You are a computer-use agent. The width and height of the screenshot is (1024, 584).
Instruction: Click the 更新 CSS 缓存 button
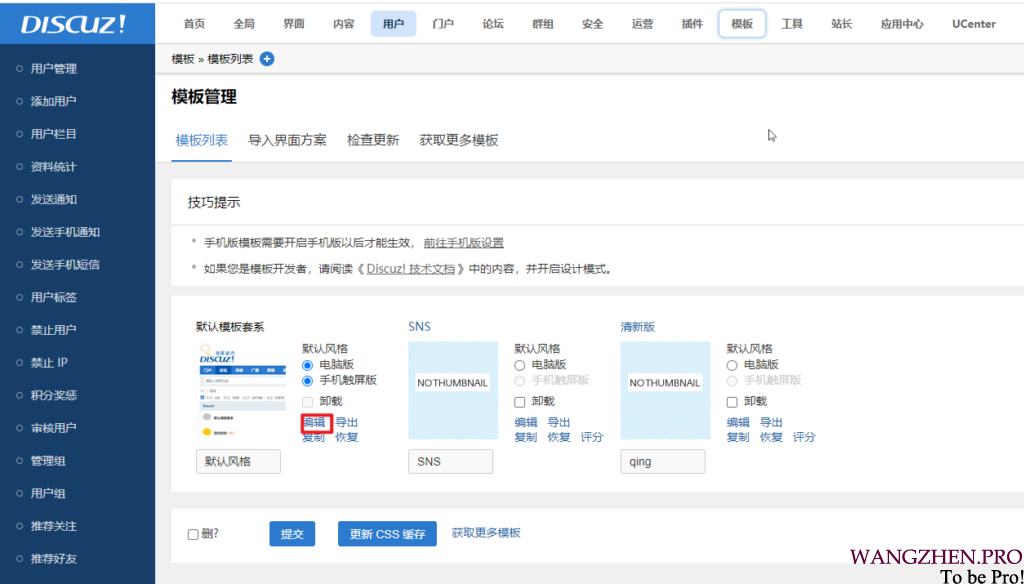coord(388,534)
